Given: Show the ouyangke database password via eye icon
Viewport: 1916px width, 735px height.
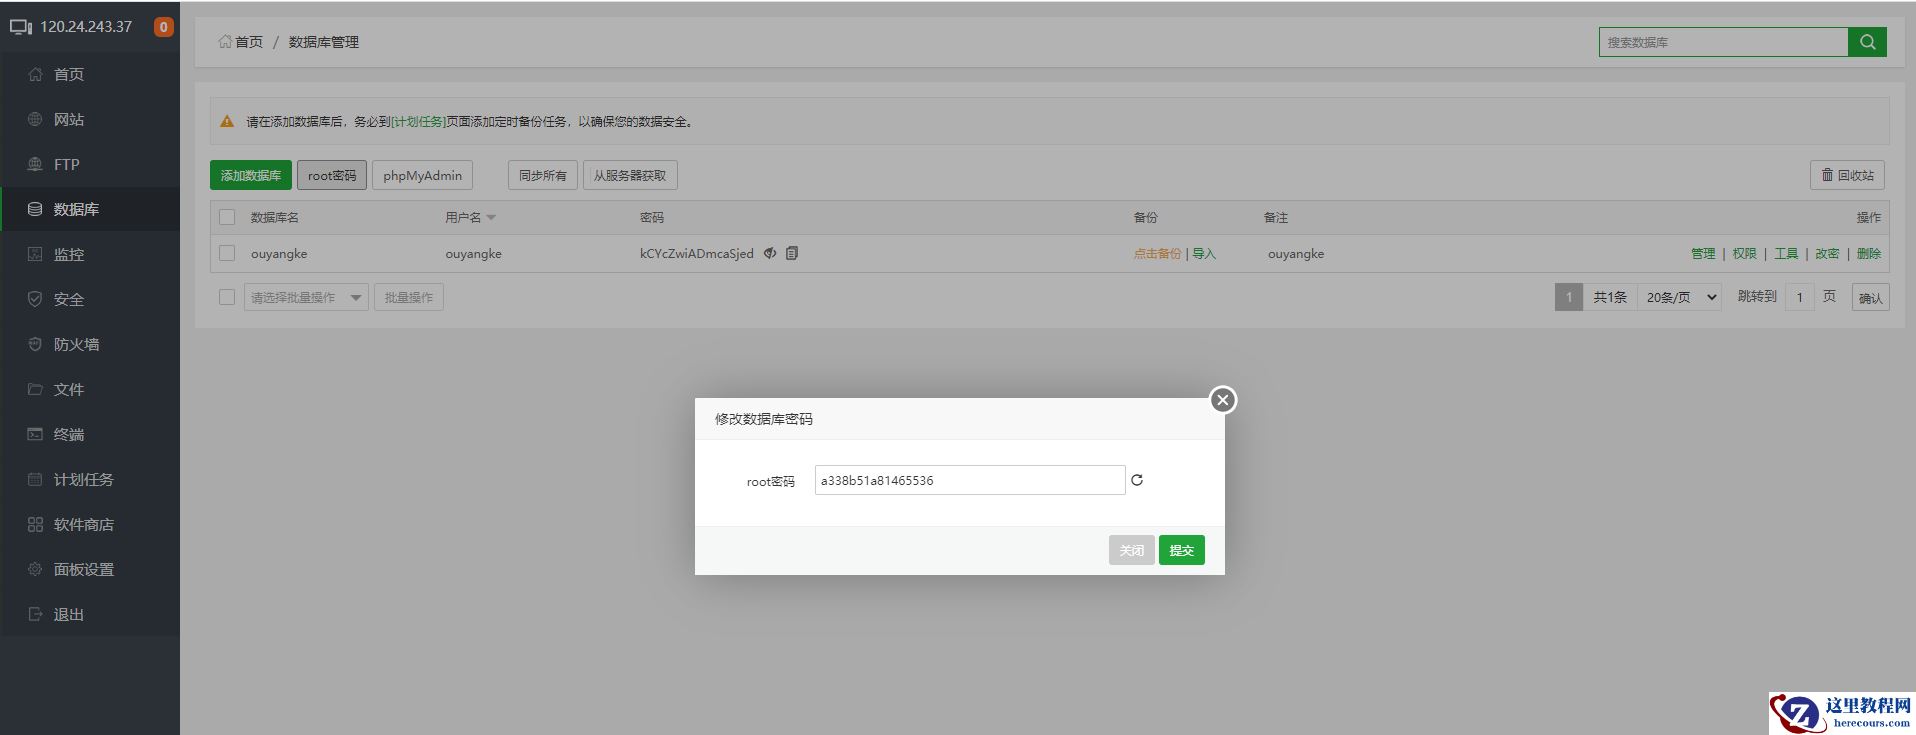Looking at the screenshot, I should pos(770,253).
